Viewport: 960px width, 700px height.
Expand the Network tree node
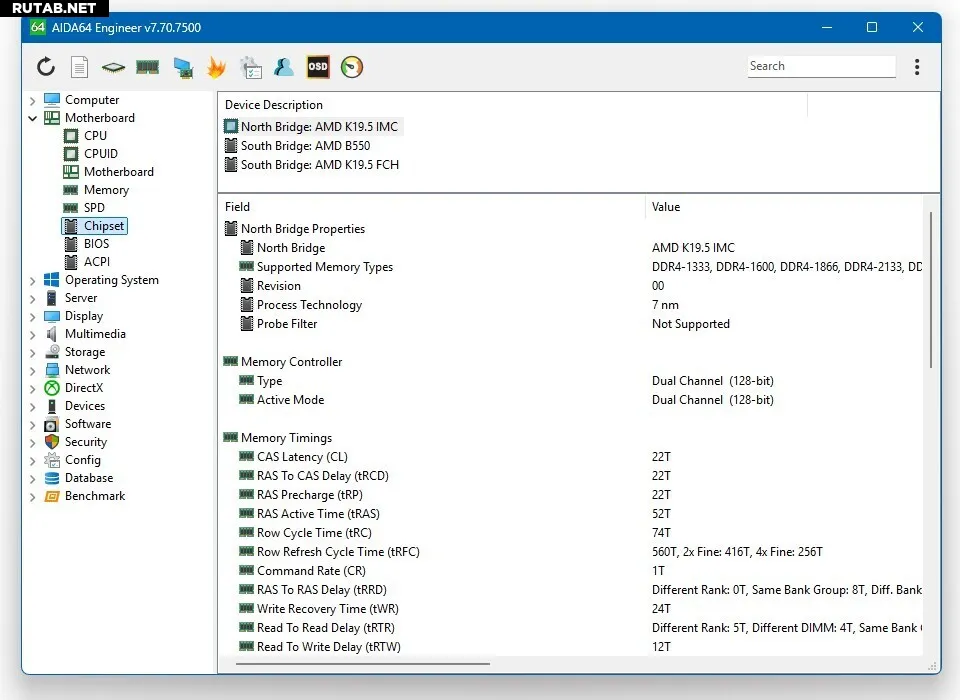pyautogui.click(x=33, y=371)
